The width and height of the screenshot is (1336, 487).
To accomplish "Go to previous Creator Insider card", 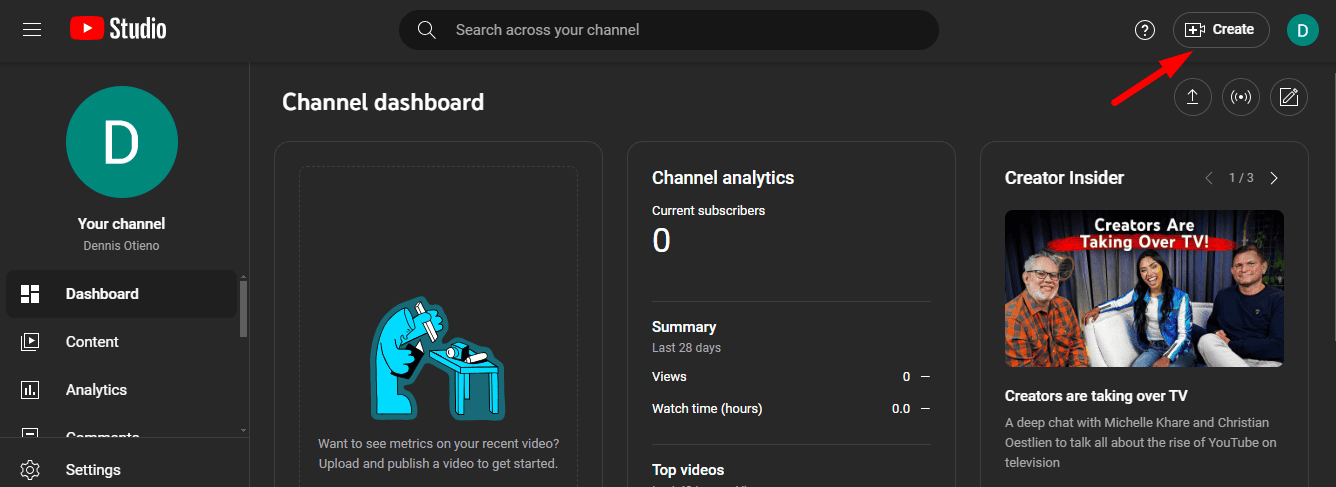I will pyautogui.click(x=1209, y=178).
